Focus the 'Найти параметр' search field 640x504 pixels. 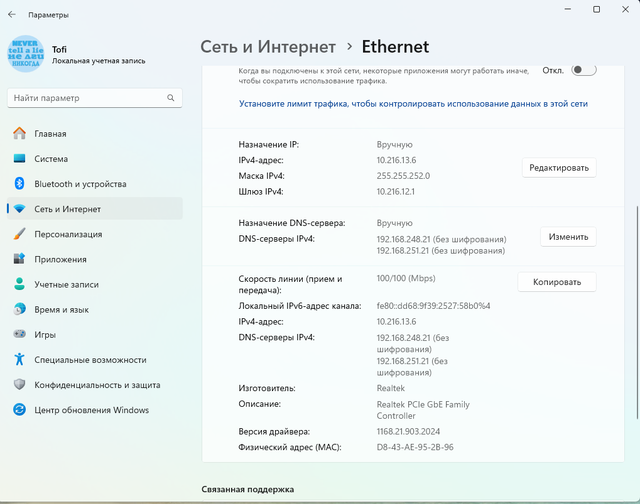click(95, 98)
